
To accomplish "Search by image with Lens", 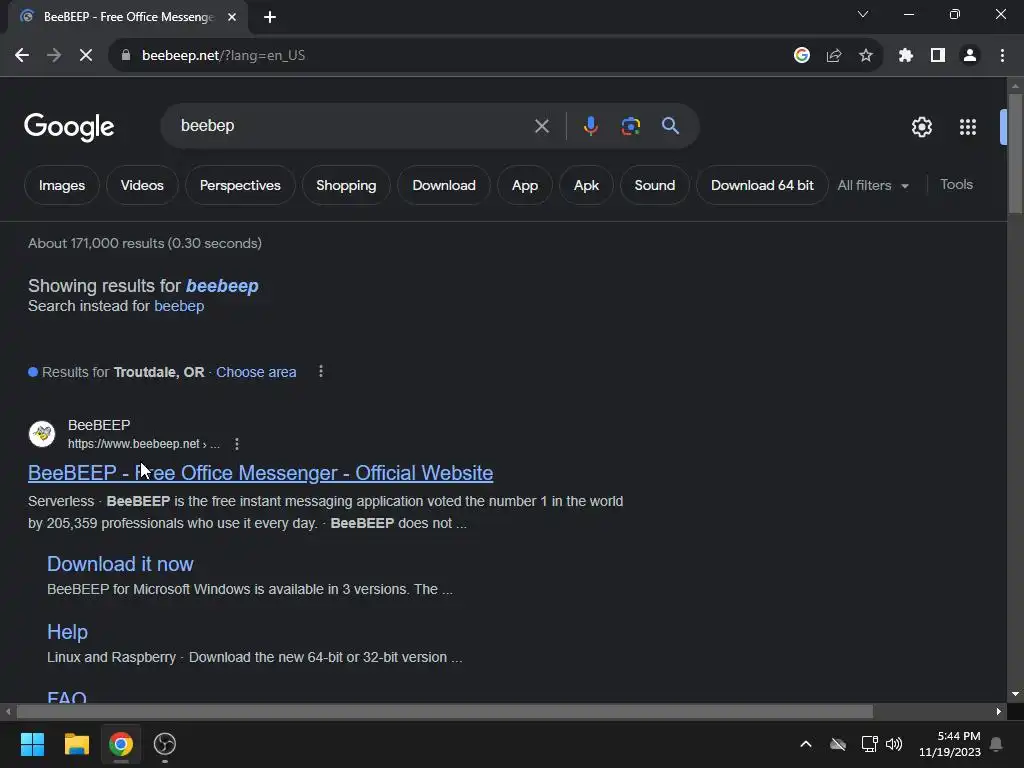I will tap(631, 126).
